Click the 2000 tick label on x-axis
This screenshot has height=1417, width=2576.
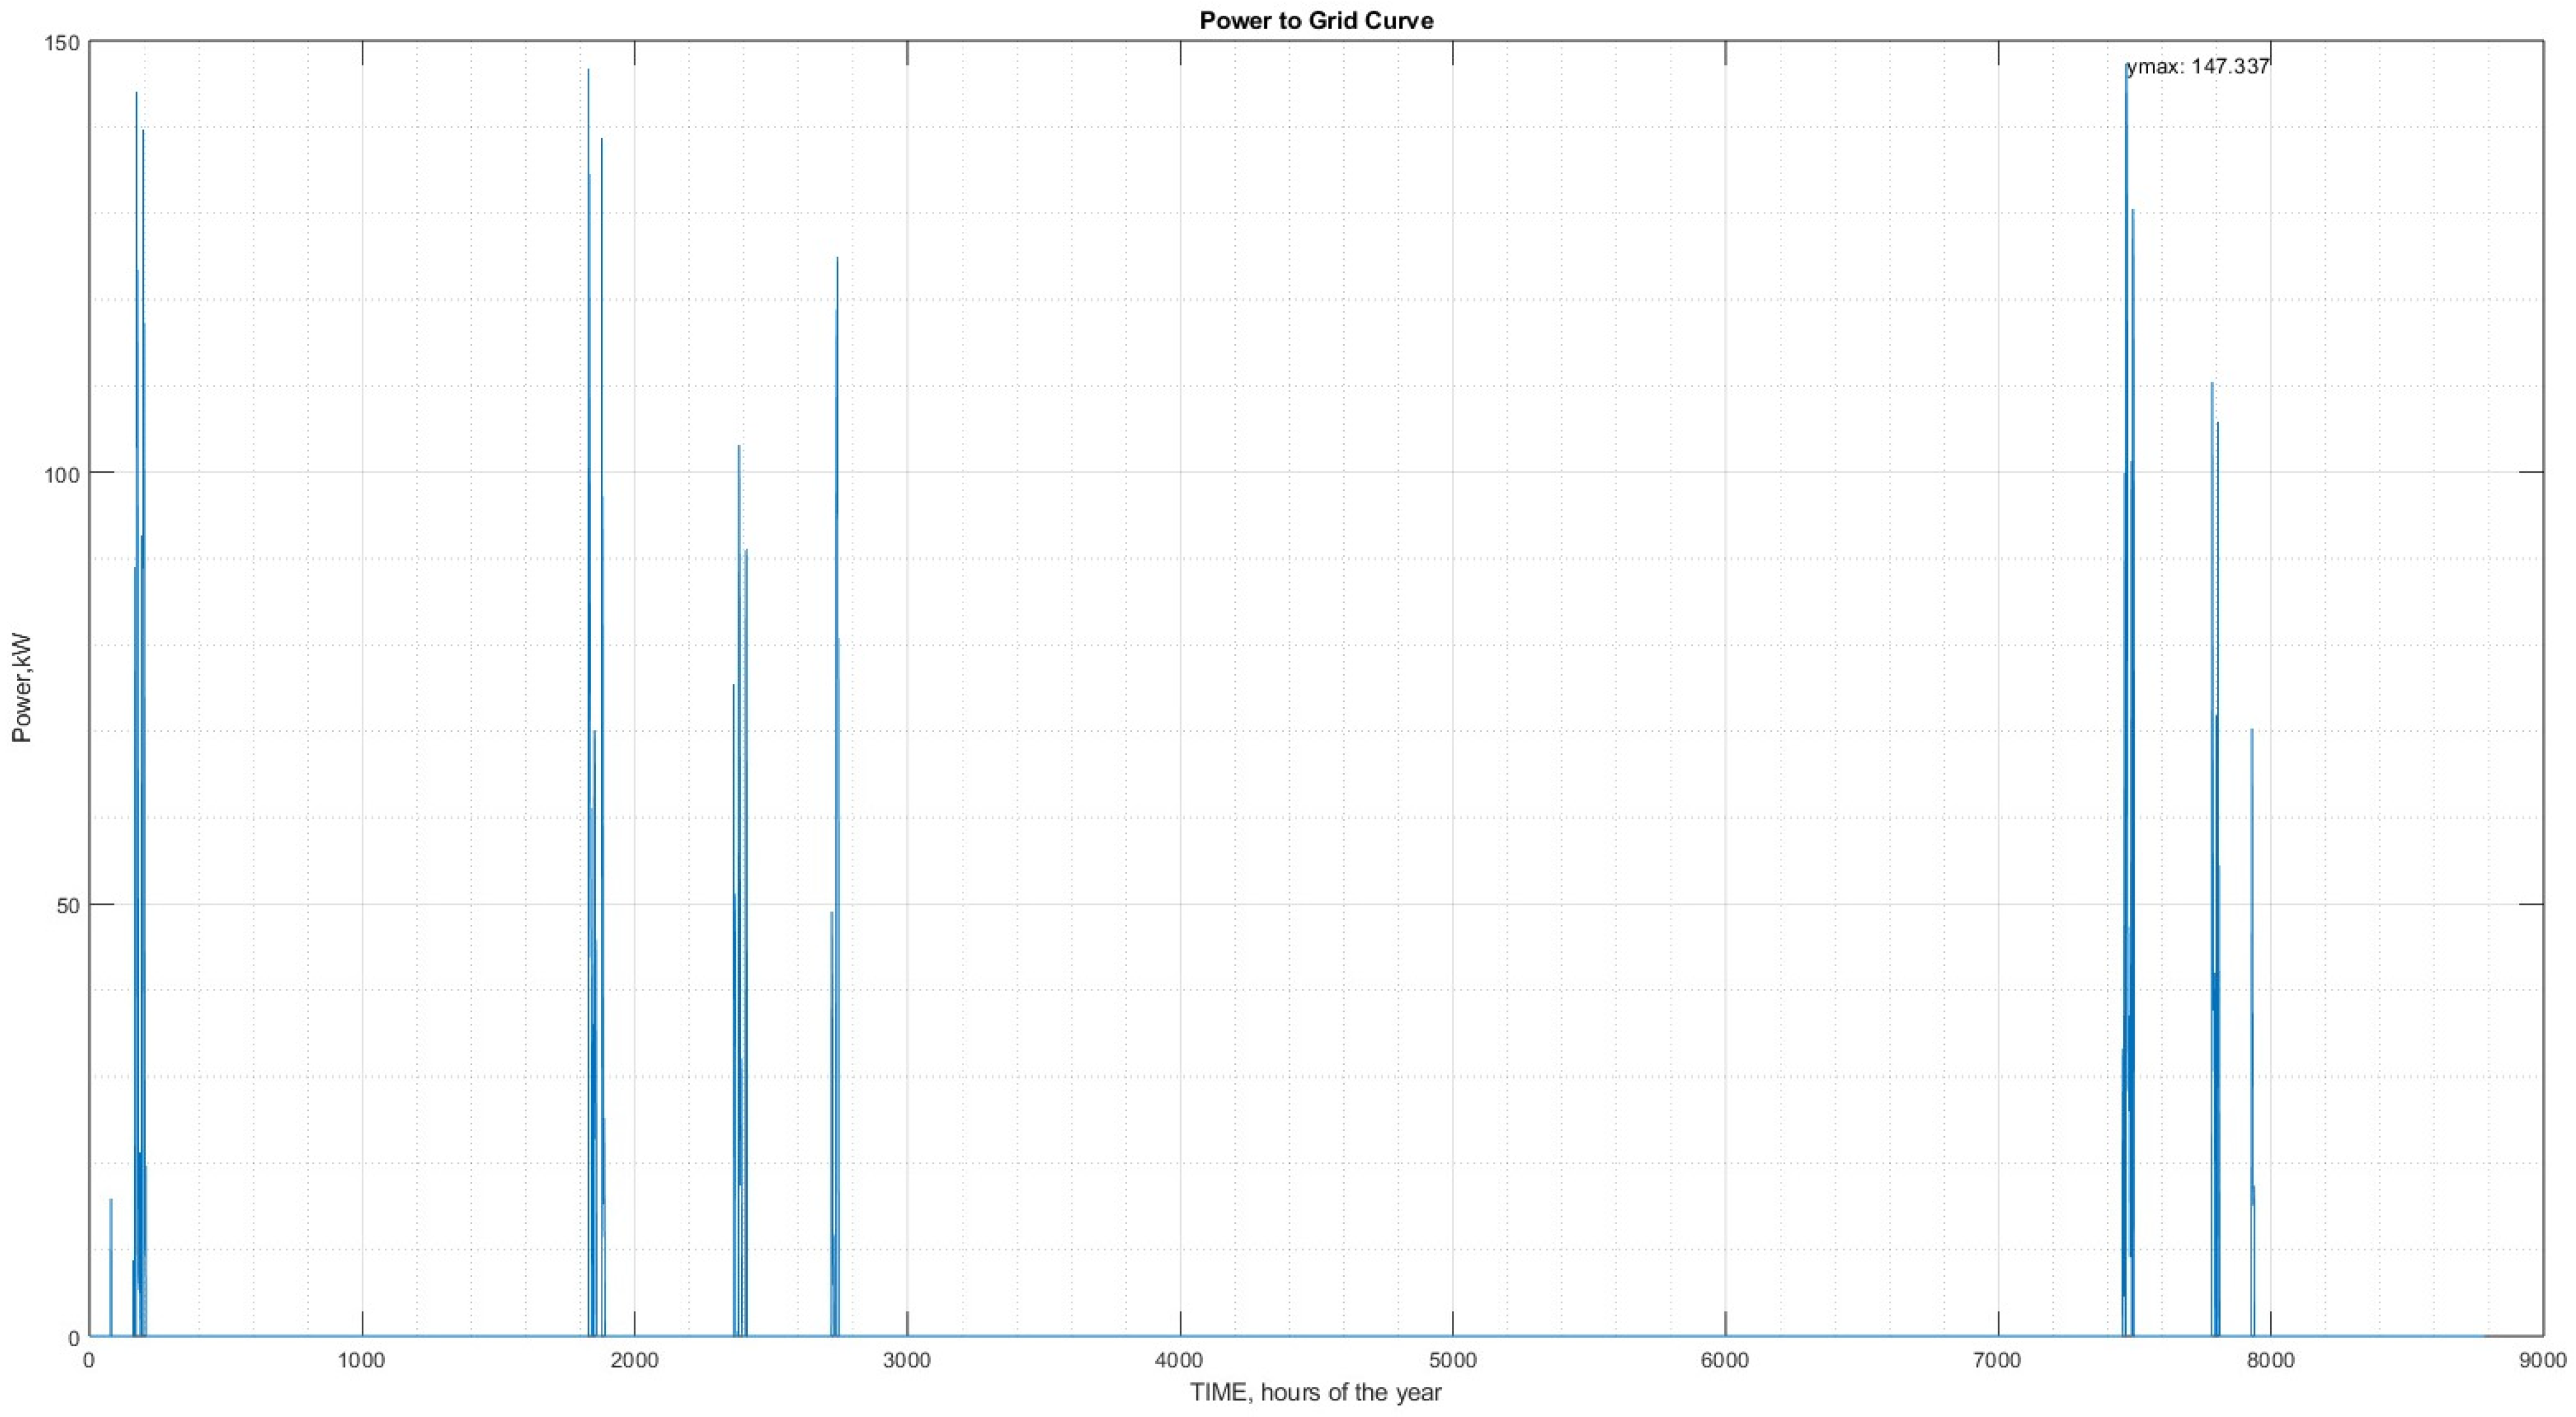634,1360
